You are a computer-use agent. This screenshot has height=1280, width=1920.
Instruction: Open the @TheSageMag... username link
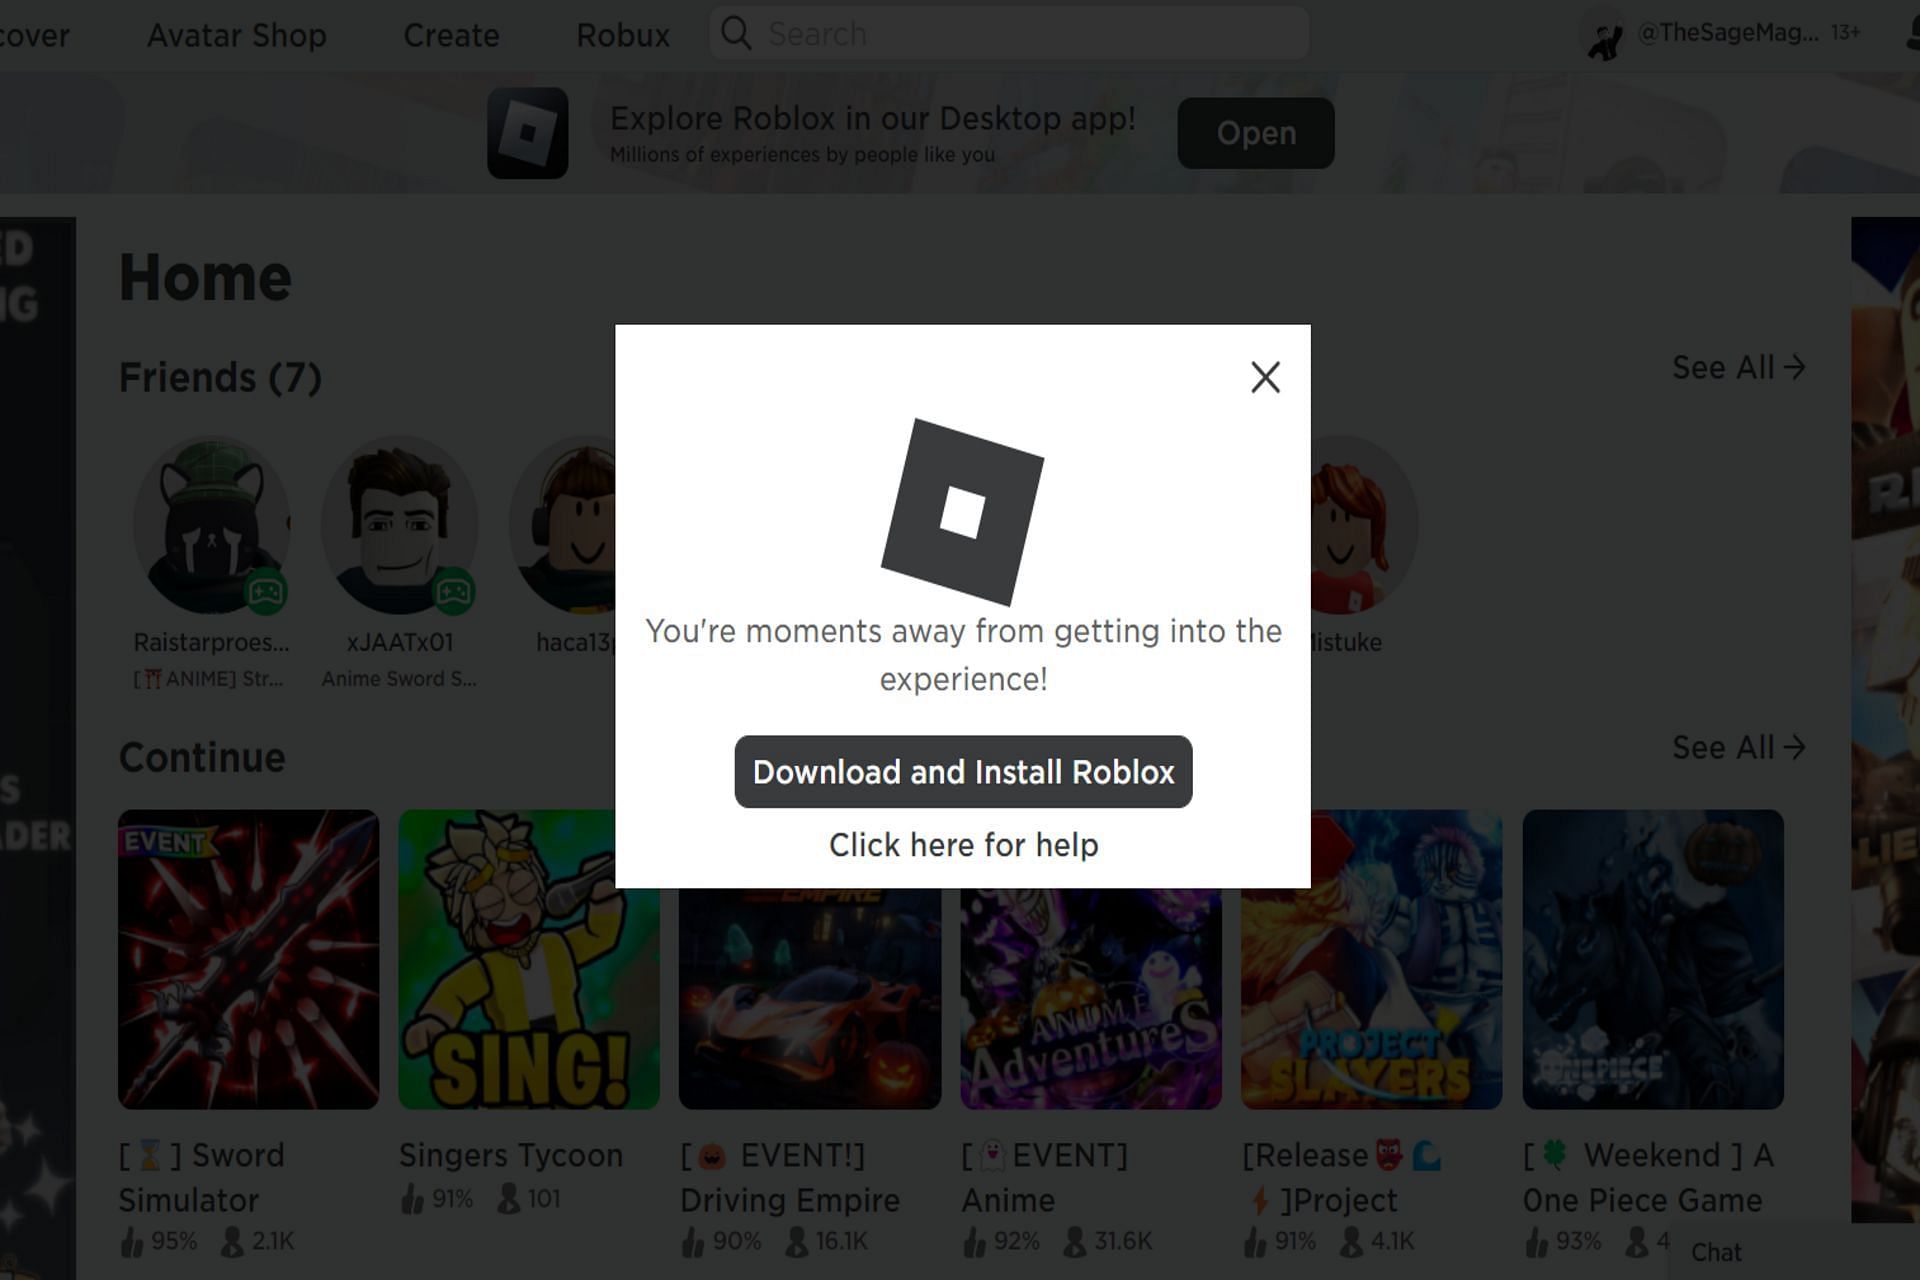click(x=1728, y=33)
